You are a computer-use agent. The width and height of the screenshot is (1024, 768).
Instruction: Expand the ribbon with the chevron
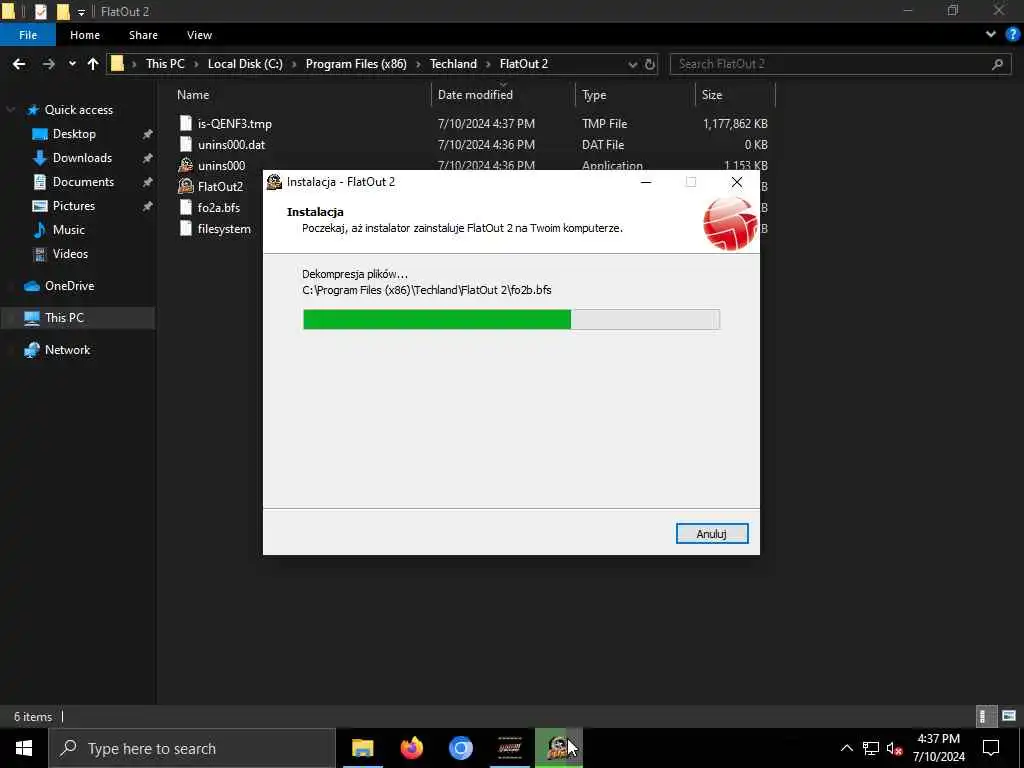[991, 35]
